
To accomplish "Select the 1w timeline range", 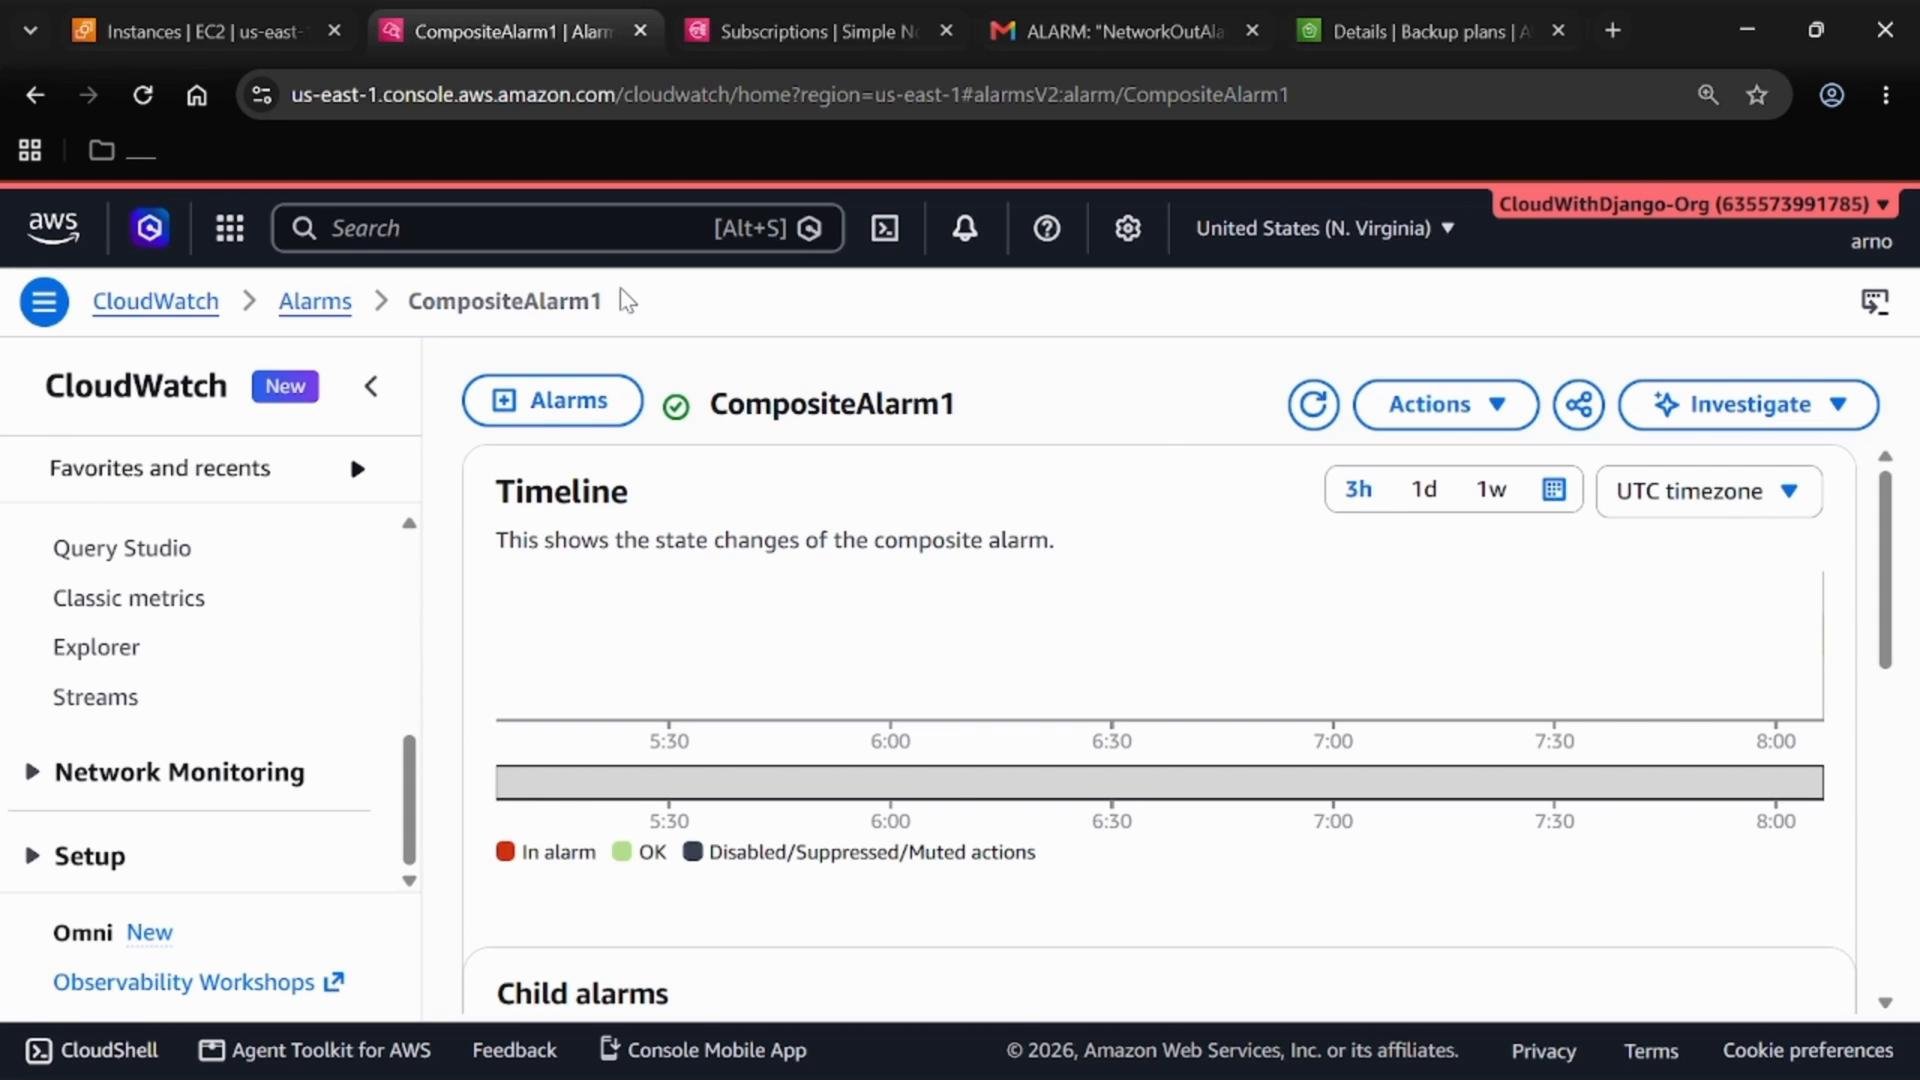I will pos(1491,489).
